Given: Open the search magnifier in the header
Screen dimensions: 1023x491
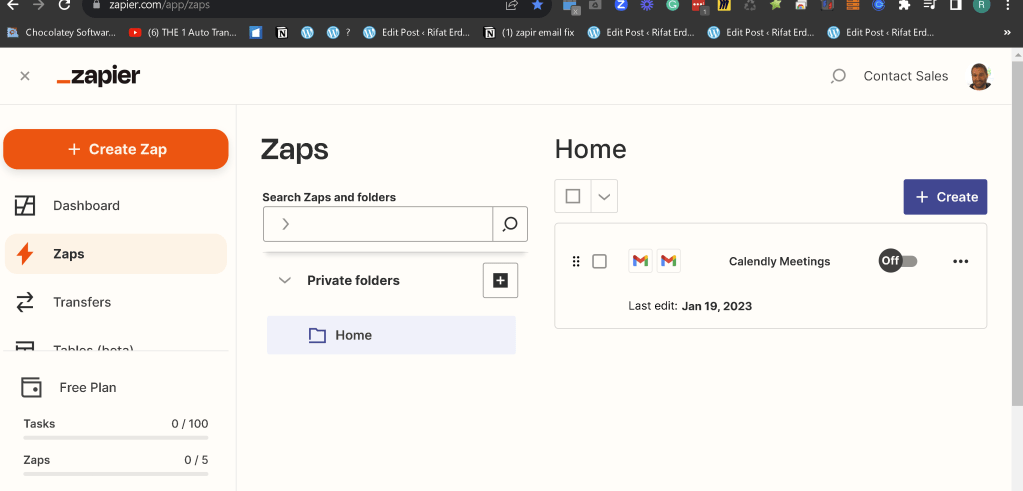Looking at the screenshot, I should (838, 76).
